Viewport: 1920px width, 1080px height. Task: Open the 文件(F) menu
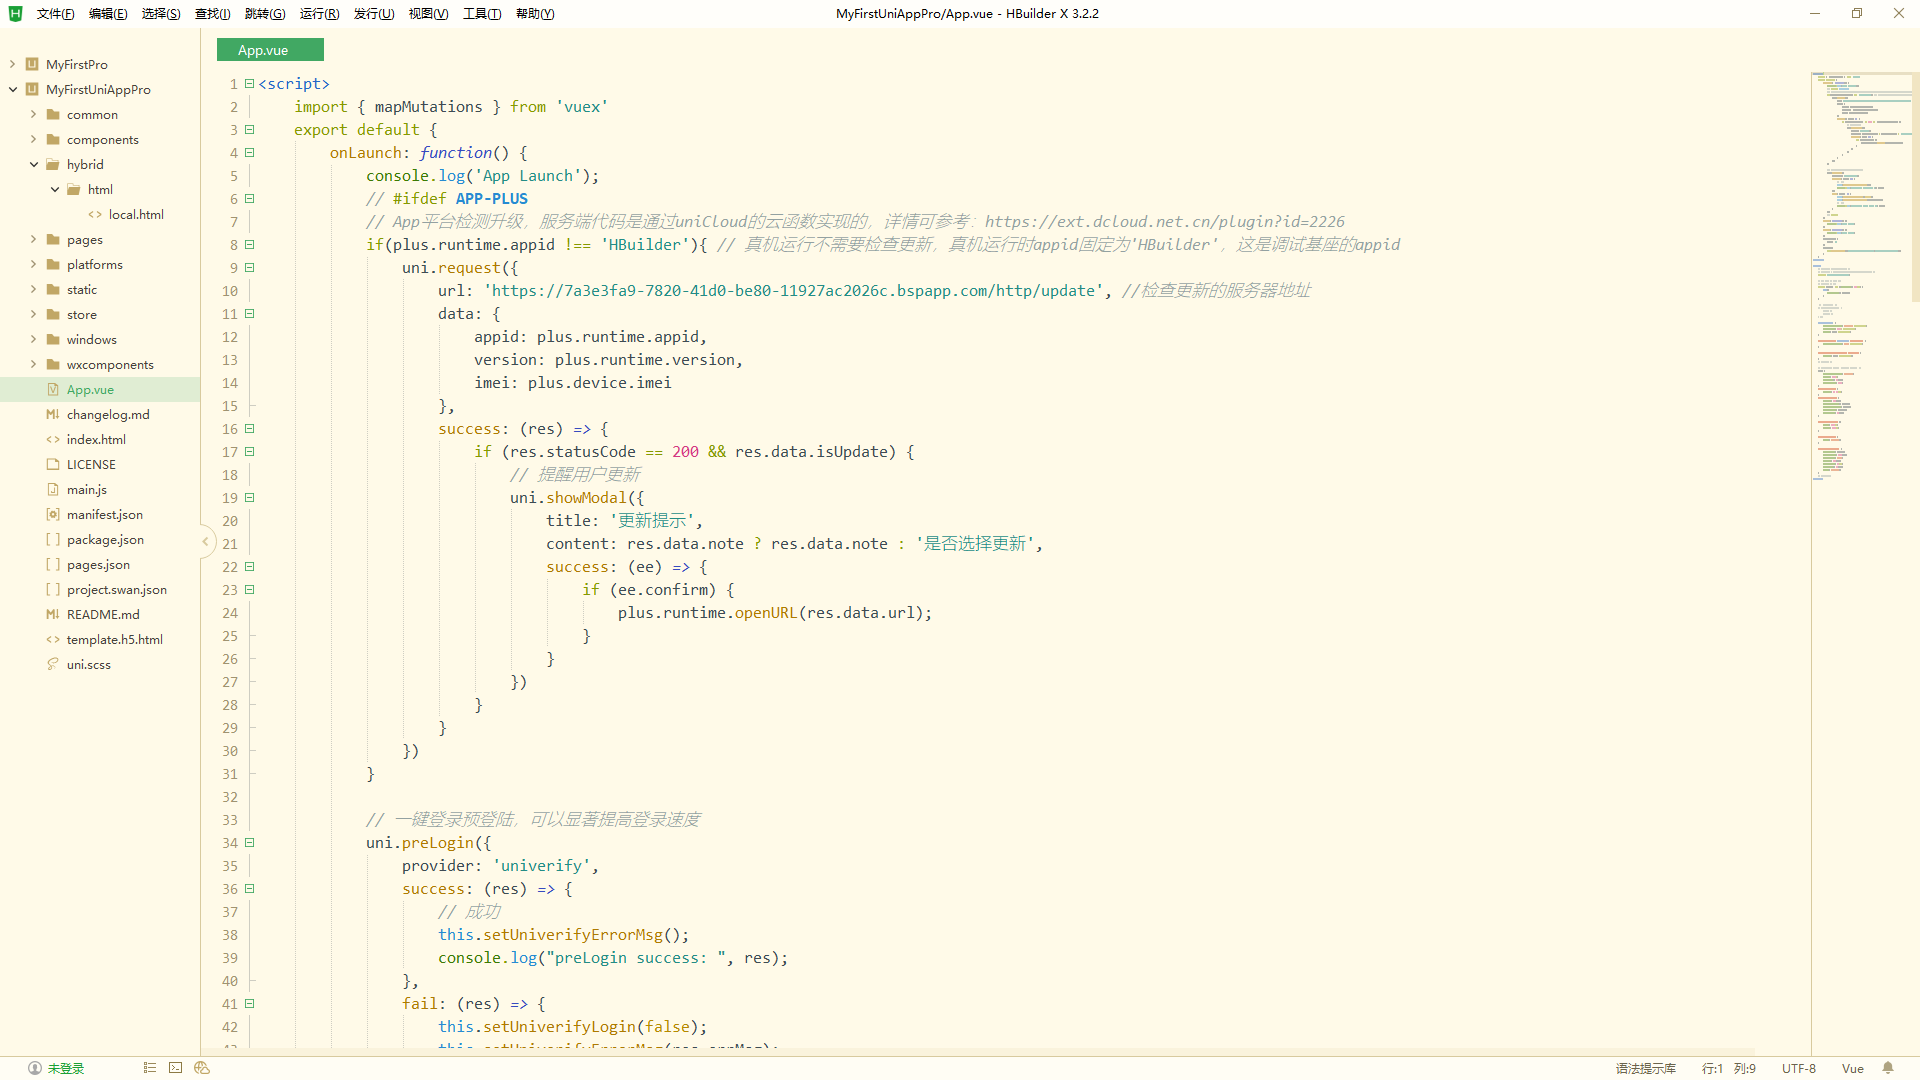[x=55, y=14]
